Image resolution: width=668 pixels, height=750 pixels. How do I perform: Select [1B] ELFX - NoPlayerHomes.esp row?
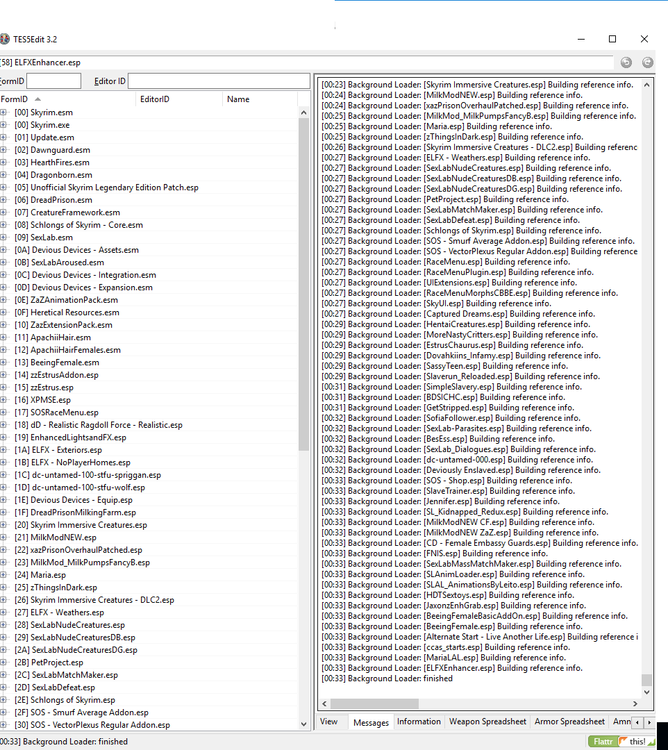148,463
